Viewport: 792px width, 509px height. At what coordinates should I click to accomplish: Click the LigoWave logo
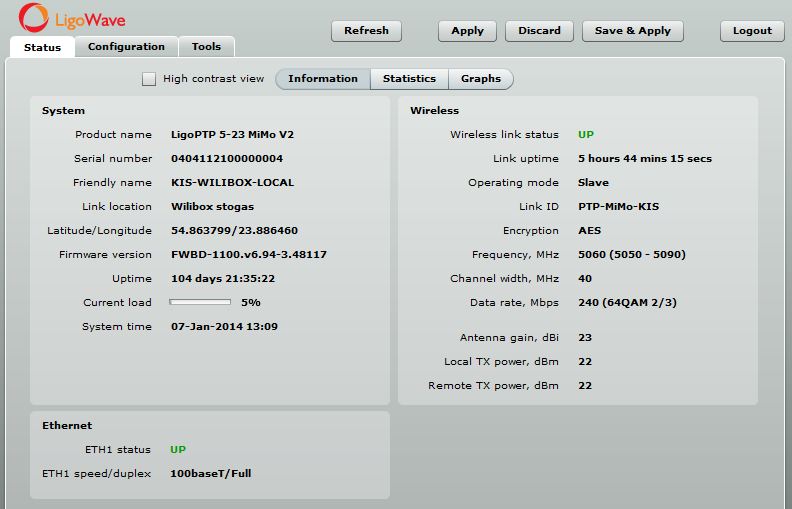point(72,17)
